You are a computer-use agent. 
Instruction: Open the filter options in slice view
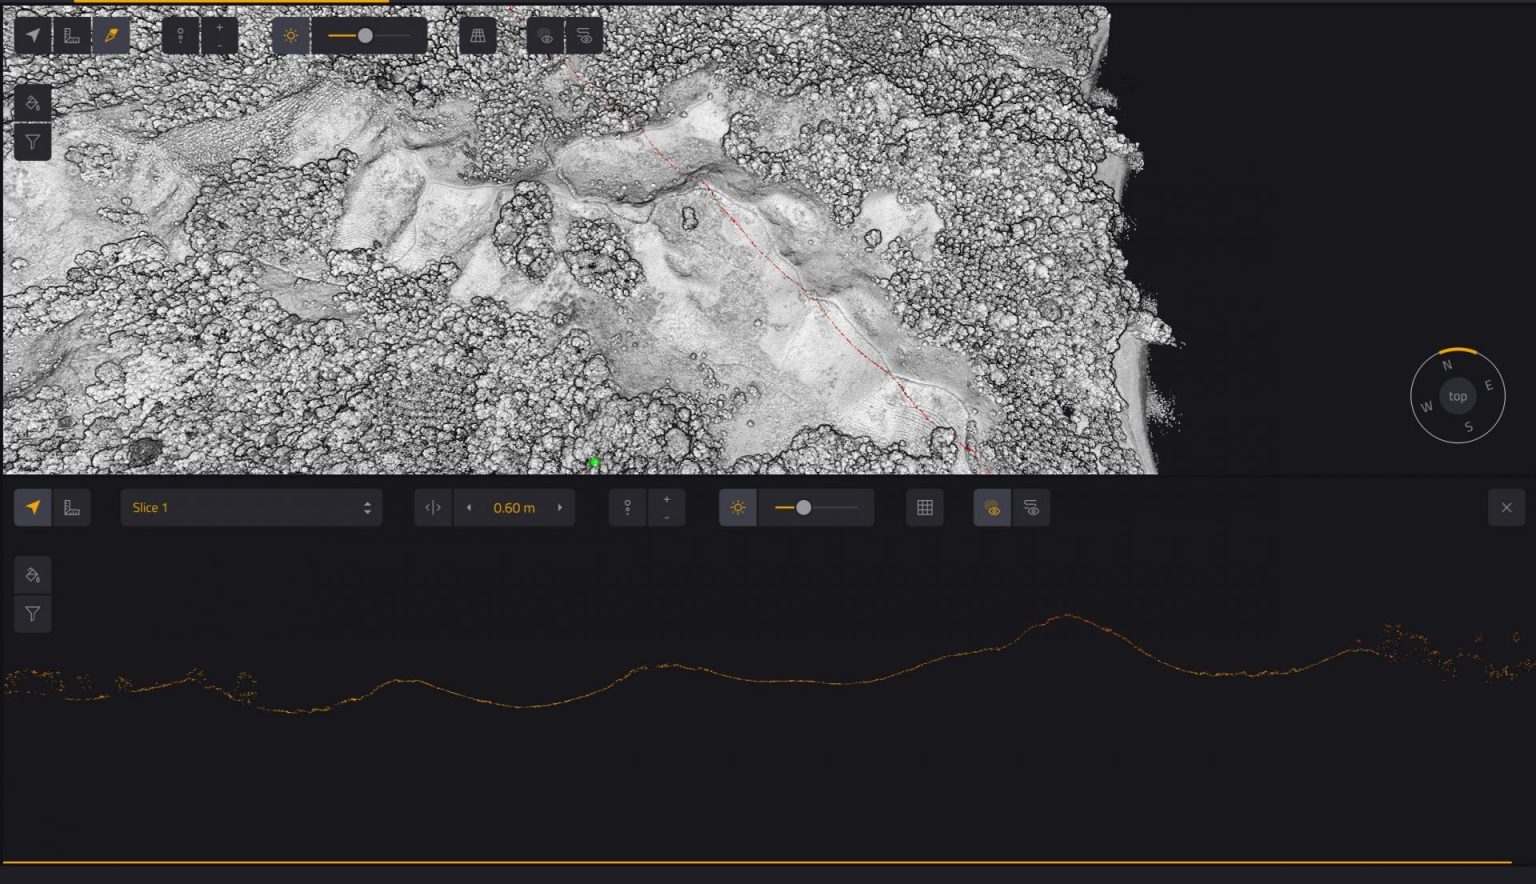click(33, 614)
